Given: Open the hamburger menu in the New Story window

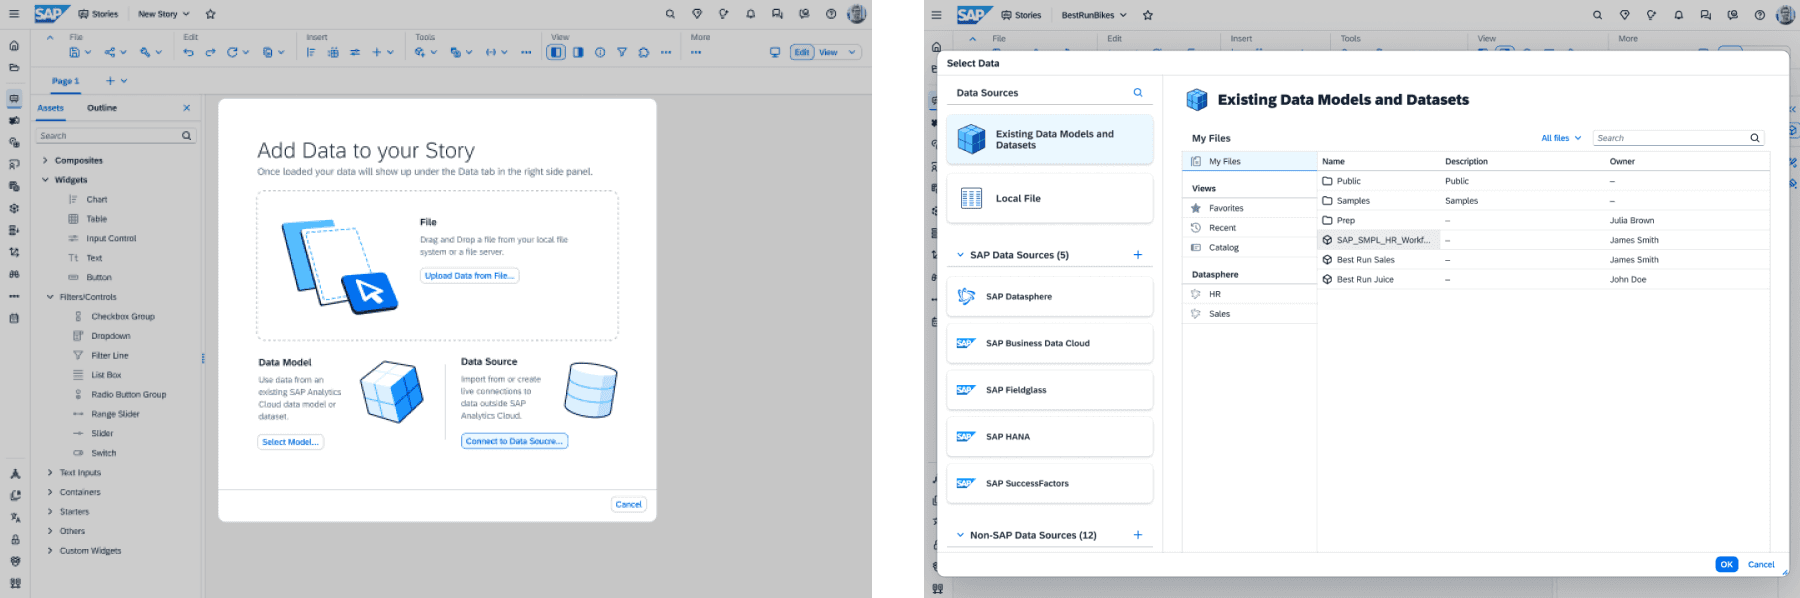Looking at the screenshot, I should point(14,14).
